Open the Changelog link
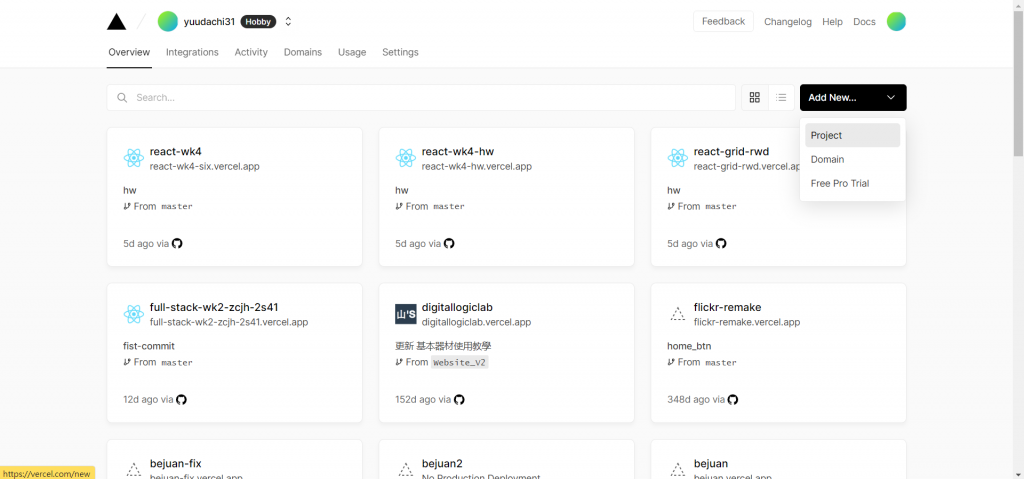This screenshot has width=1024, height=479. [788, 22]
